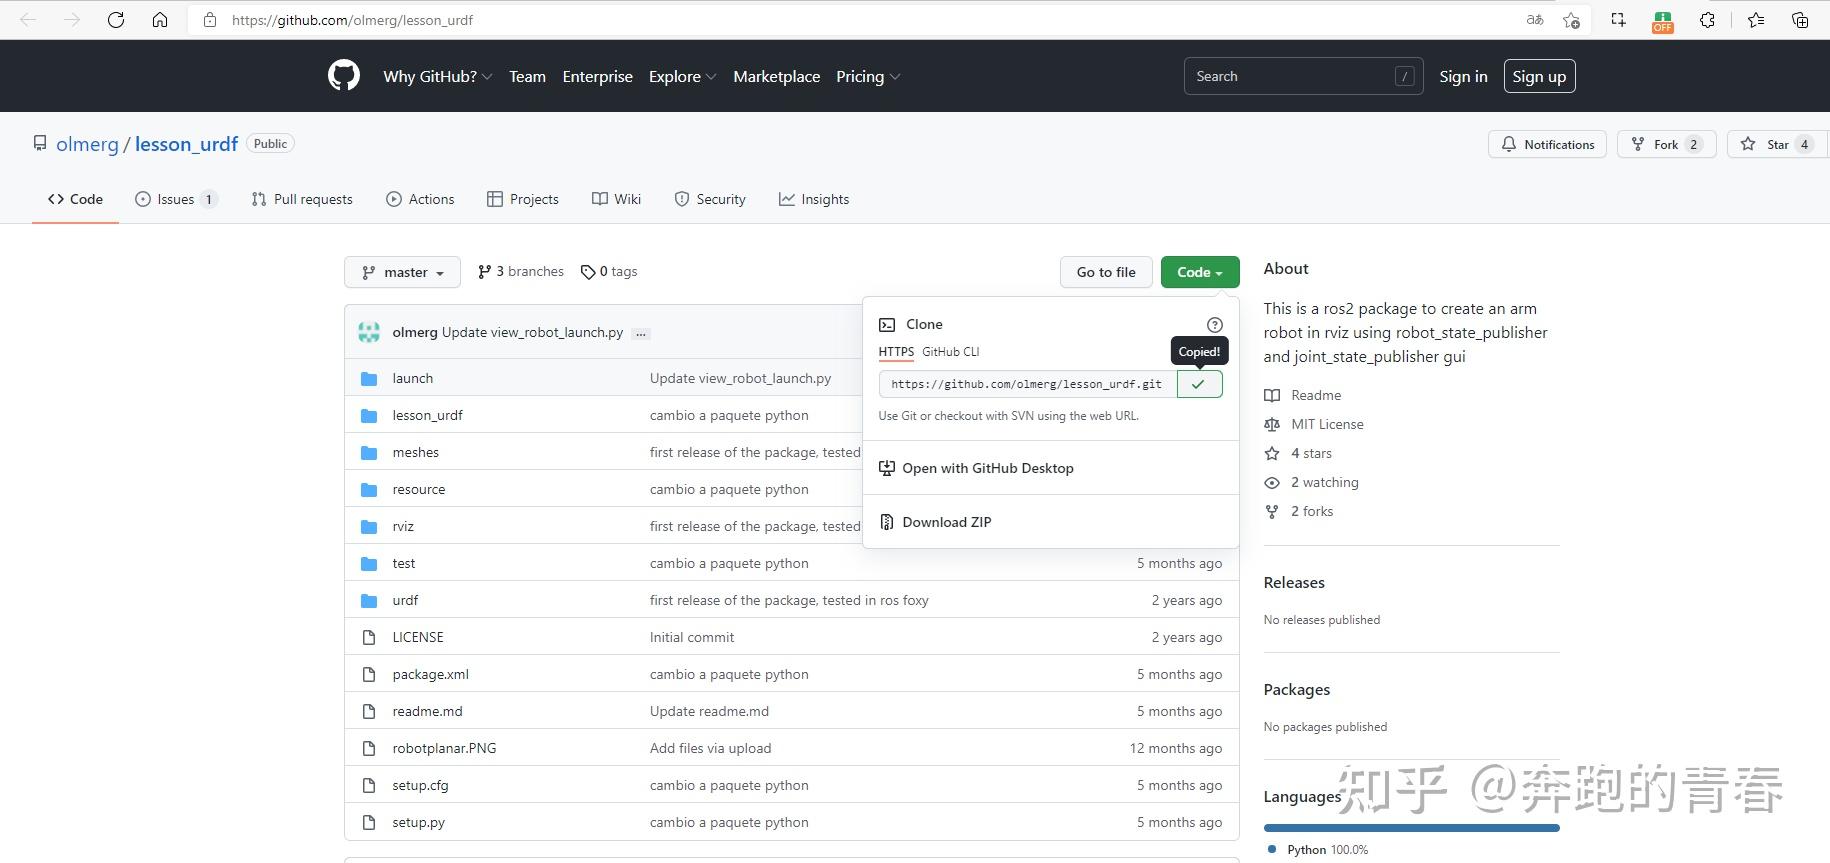The height and width of the screenshot is (863, 1830).
Task: Click the copied-URL checkmark icon
Action: (1199, 384)
